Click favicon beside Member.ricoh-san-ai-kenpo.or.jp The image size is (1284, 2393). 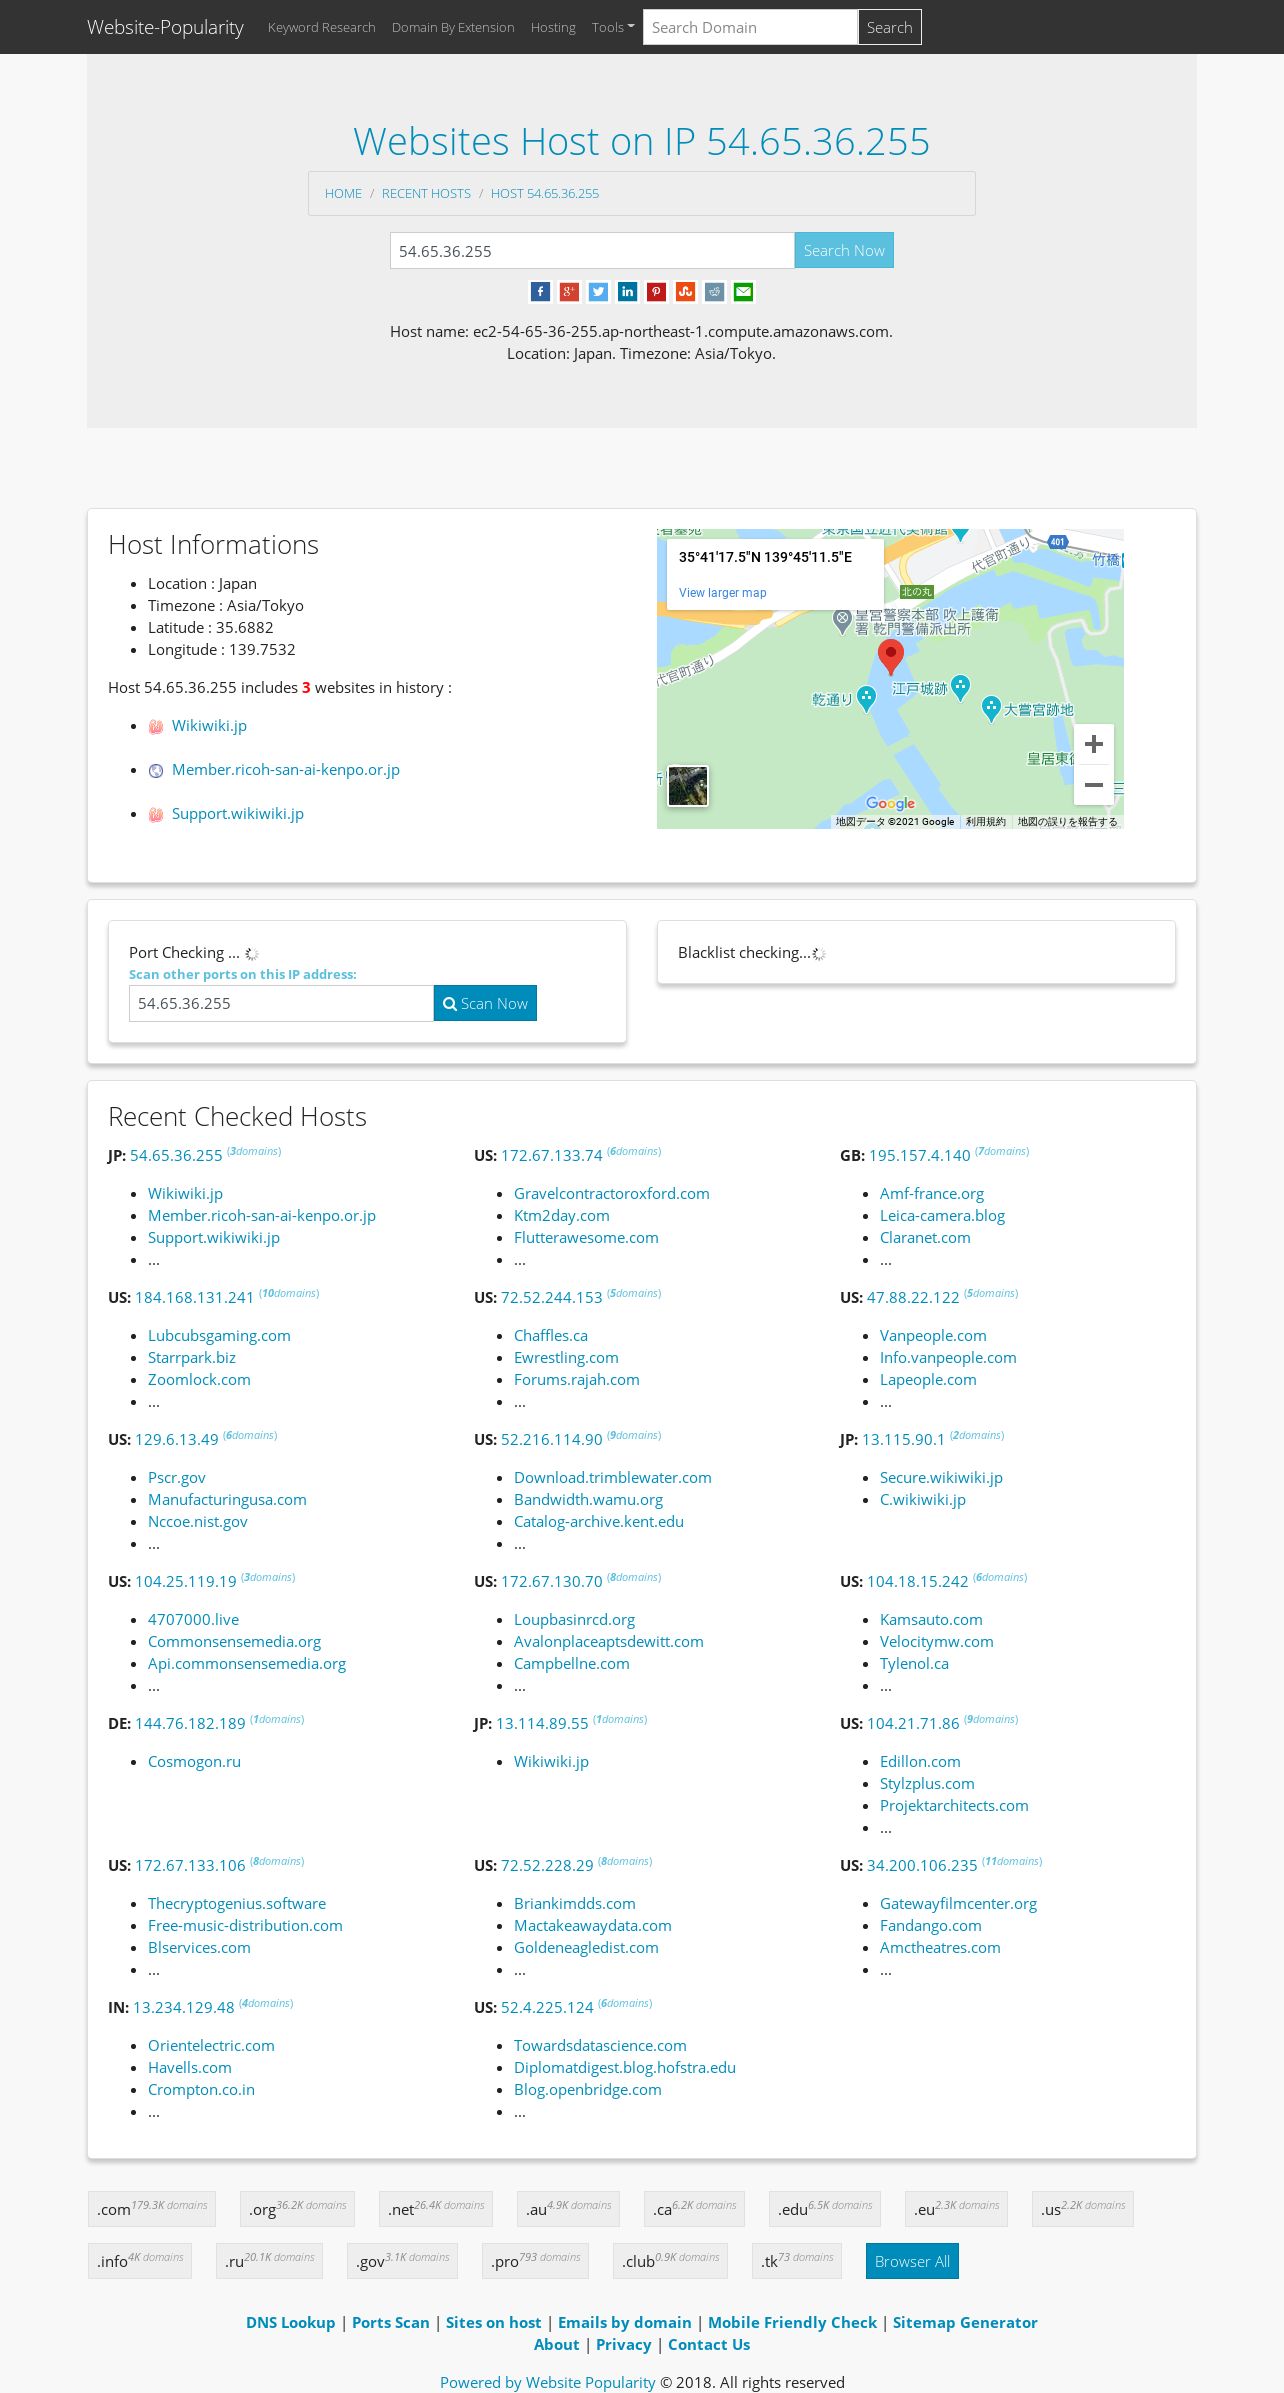[x=156, y=771]
